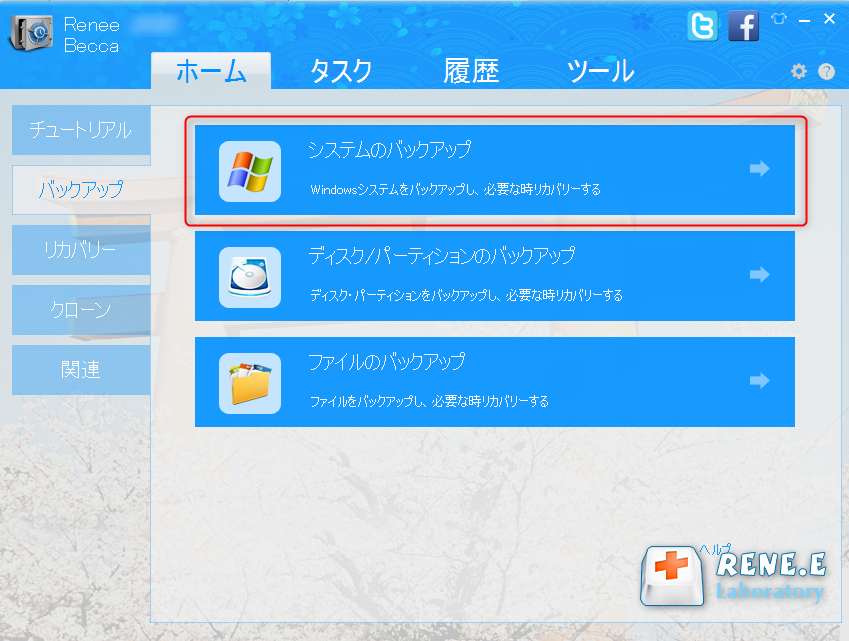The width and height of the screenshot is (849, 641).
Task: Click the Renee Becca safe logo
Action: (31, 32)
